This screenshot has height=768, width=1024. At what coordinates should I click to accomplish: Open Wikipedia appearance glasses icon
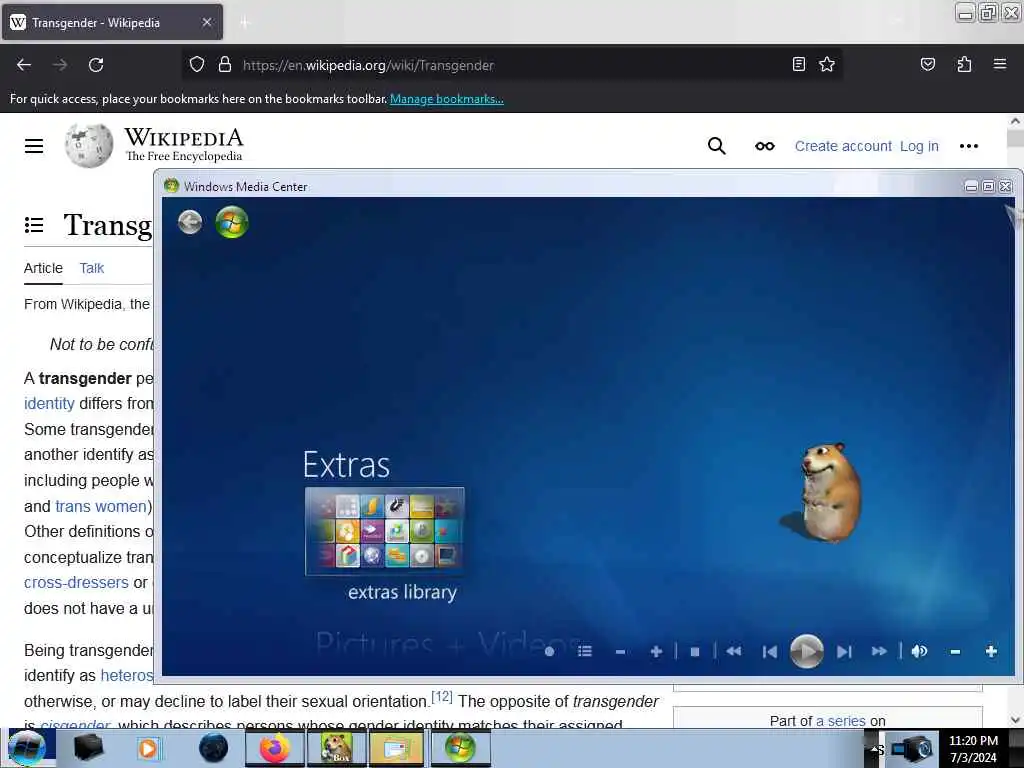pos(765,146)
